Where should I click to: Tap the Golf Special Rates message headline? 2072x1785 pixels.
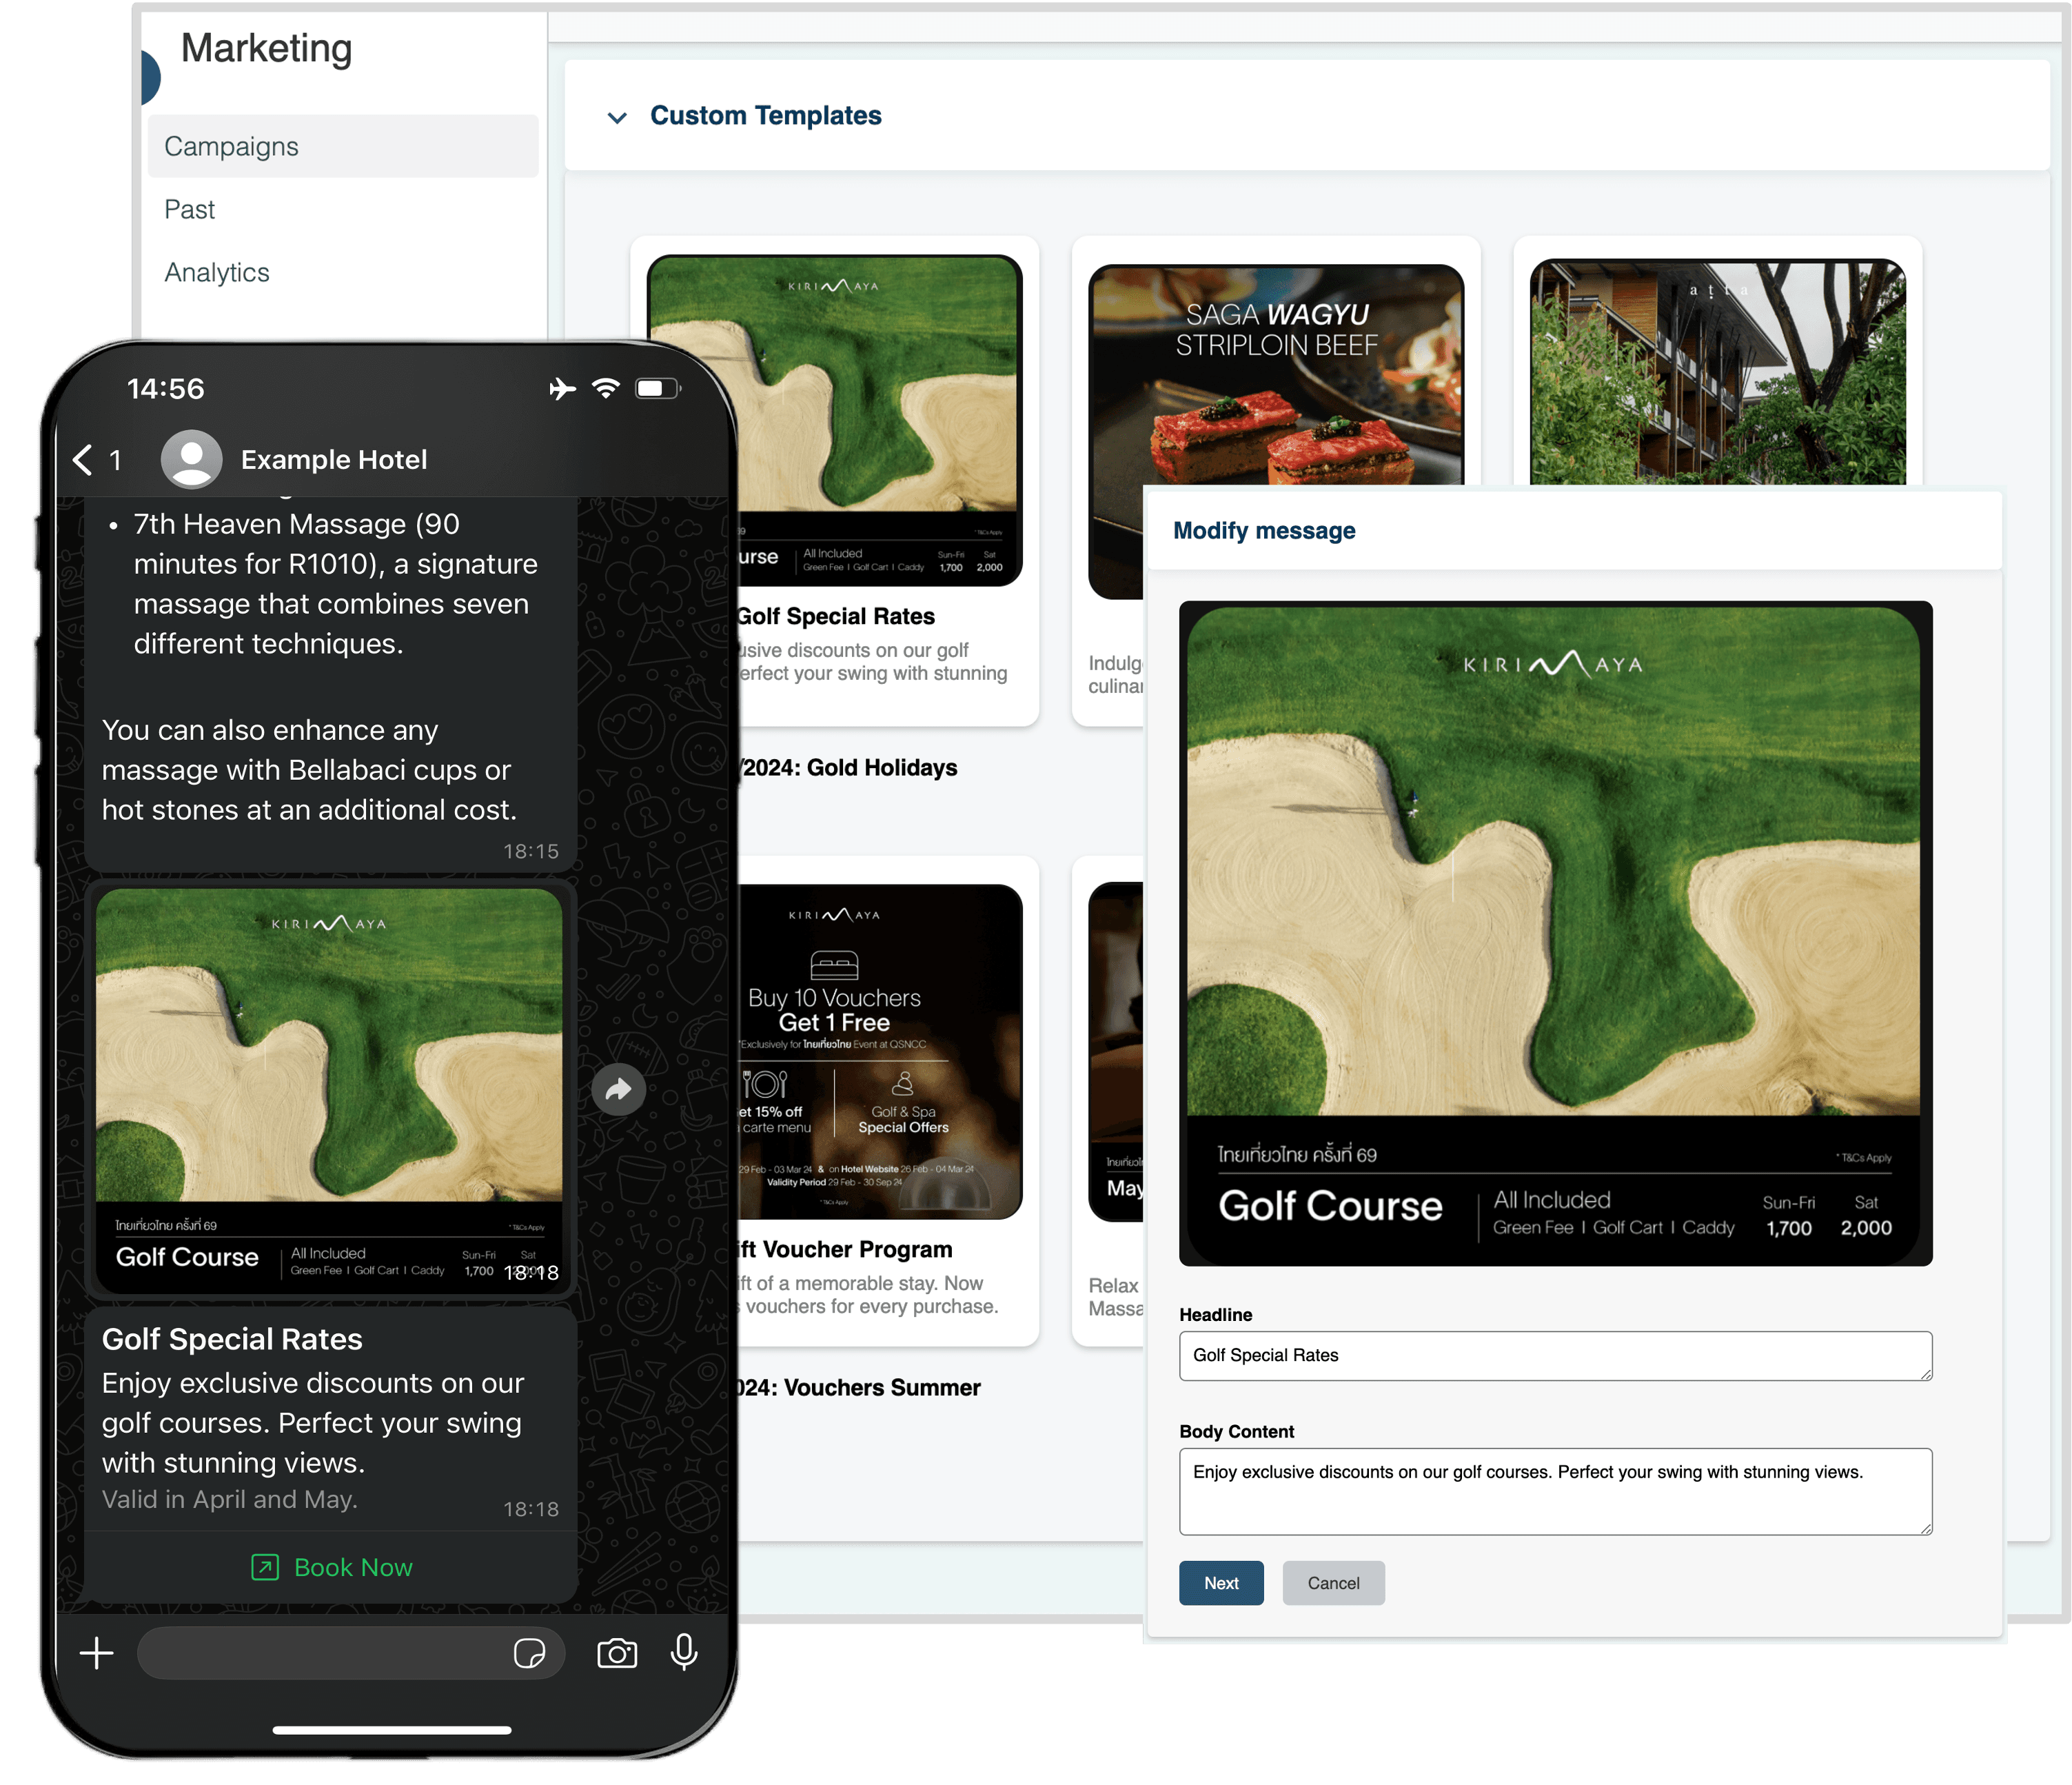(x=232, y=1339)
